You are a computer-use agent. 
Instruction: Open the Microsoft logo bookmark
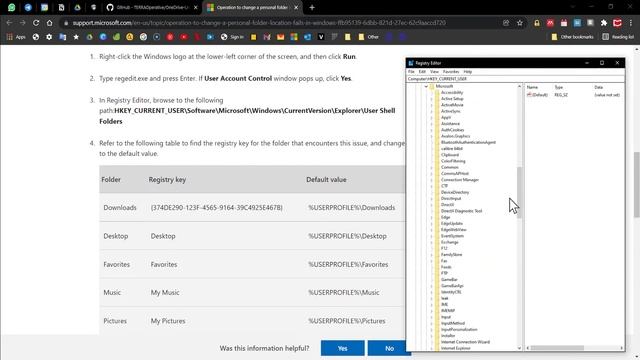(x=294, y=37)
